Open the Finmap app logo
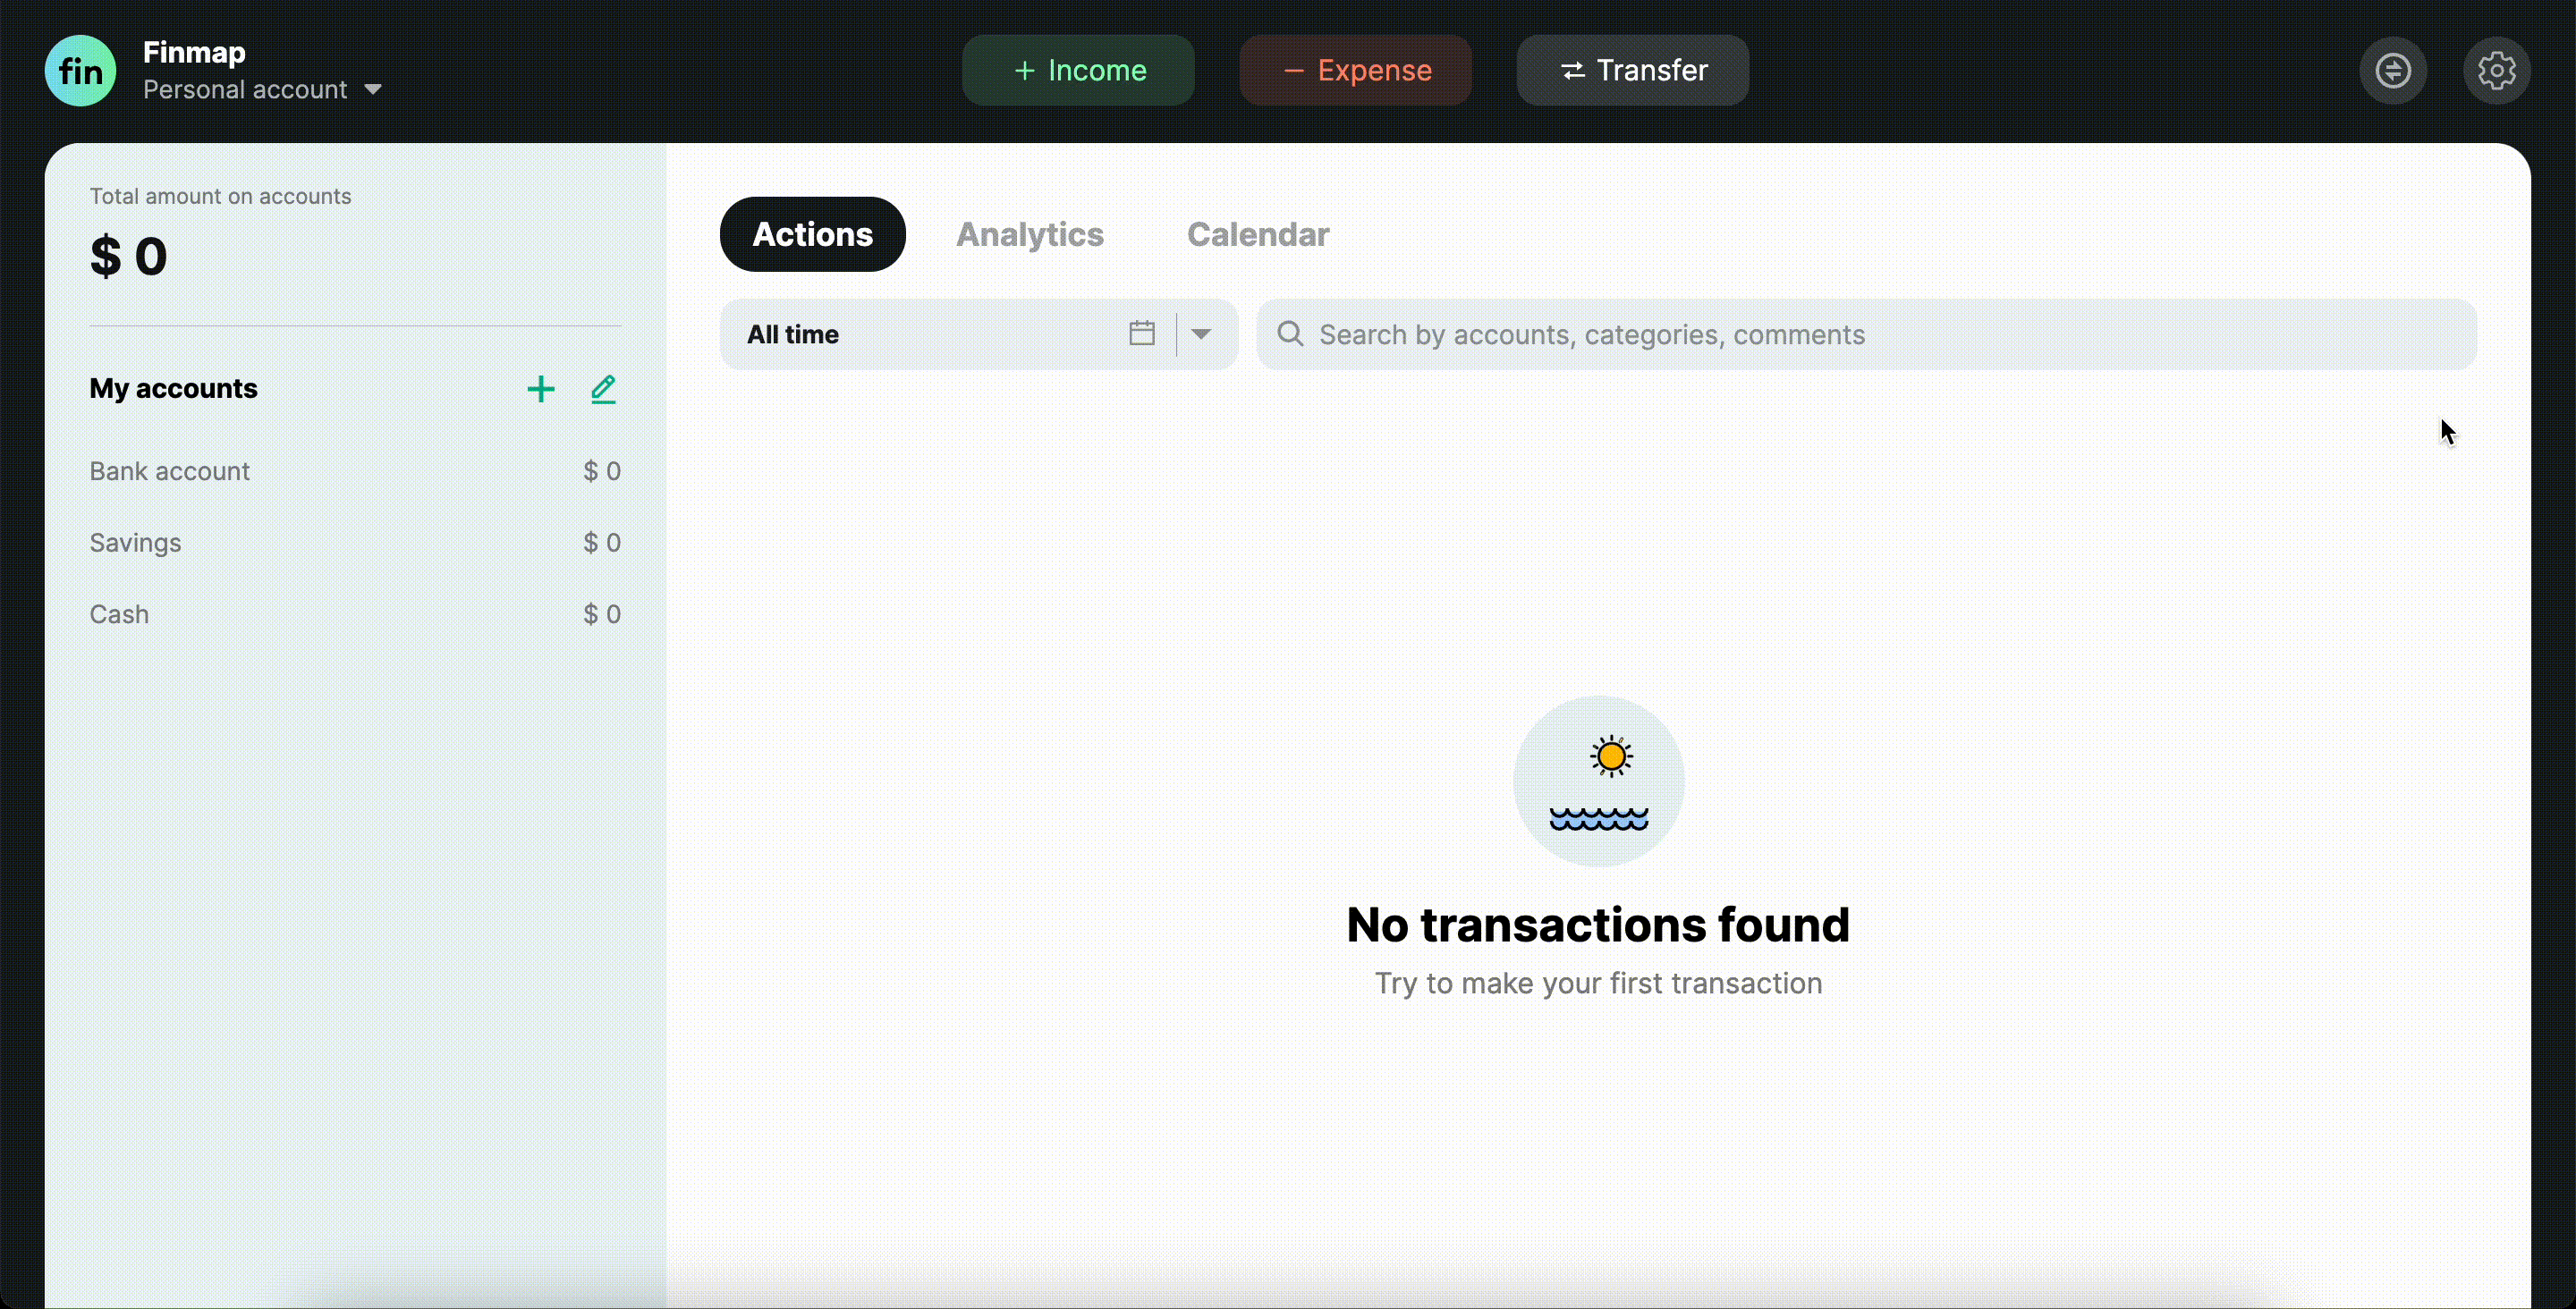 pos(80,70)
